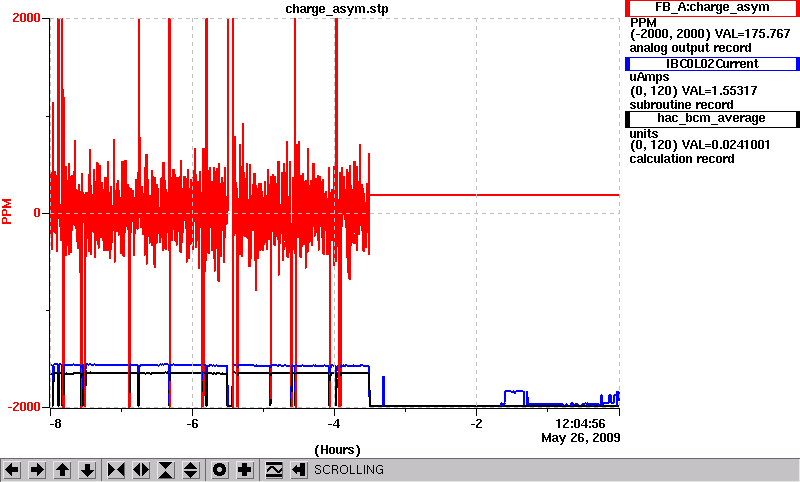Screen dimensions: 800x482
Task: Shift the plot up with the up arrow
Action: [x=63, y=470]
